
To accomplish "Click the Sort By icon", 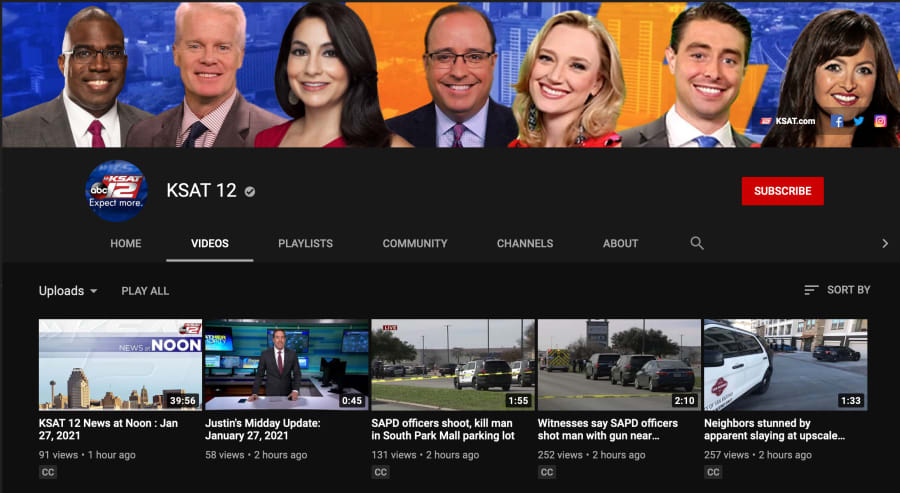I will (811, 290).
